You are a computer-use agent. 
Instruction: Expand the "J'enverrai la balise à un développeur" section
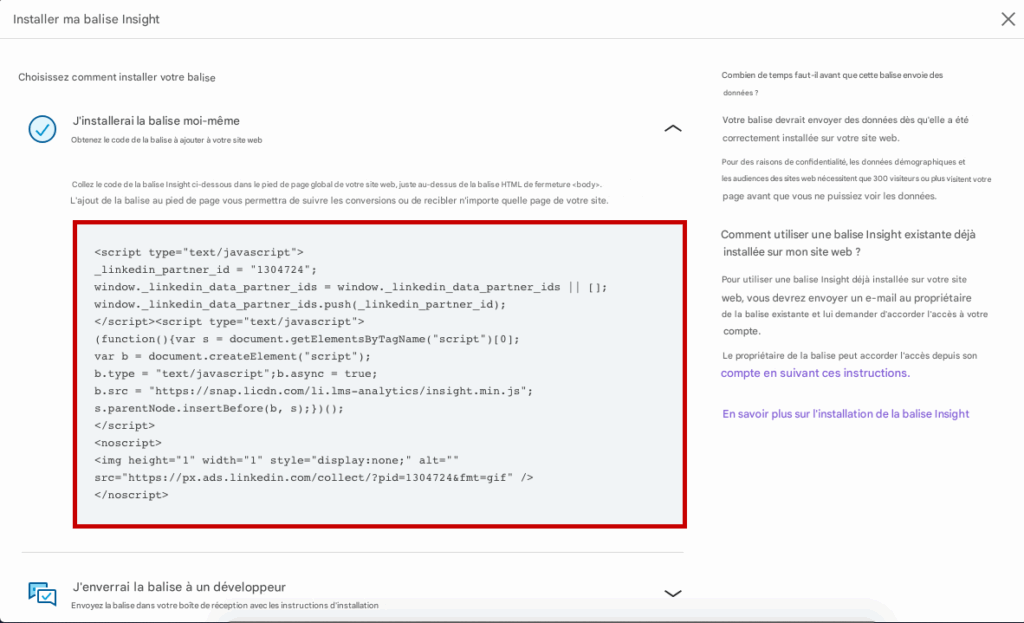pos(673,593)
